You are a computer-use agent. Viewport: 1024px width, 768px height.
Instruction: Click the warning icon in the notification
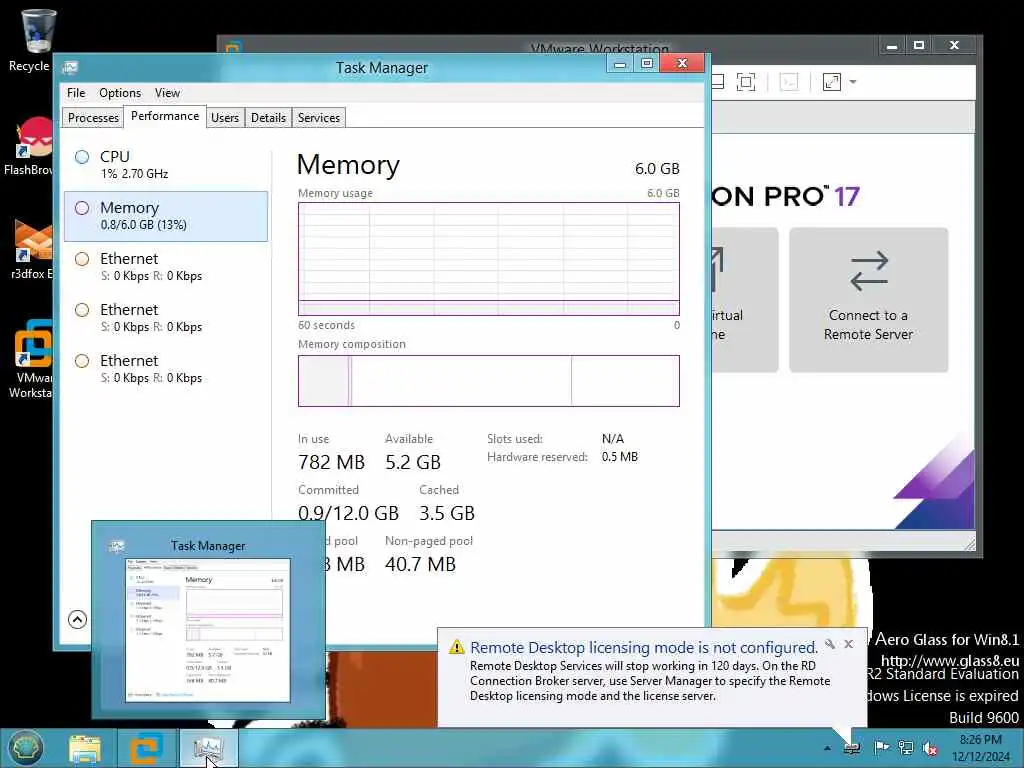click(x=456, y=647)
